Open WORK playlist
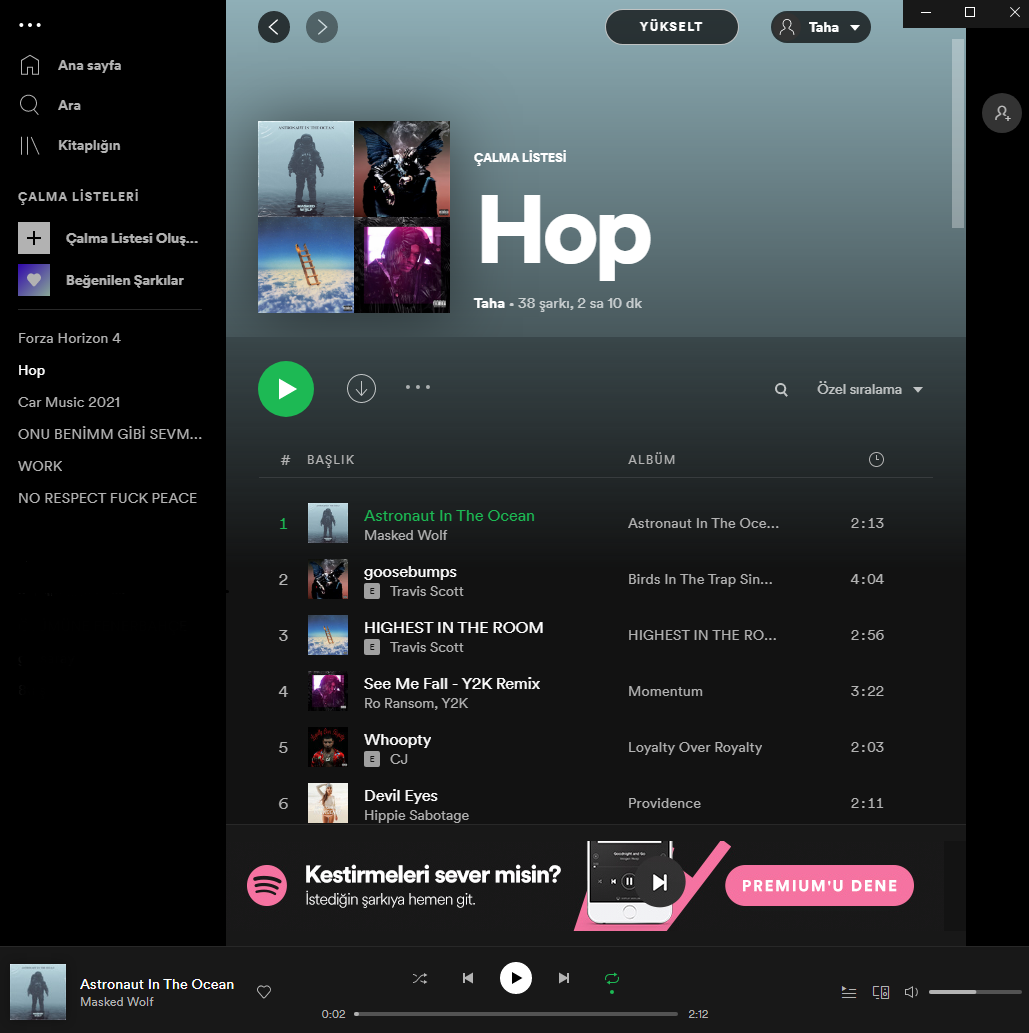Image resolution: width=1029 pixels, height=1033 pixels. coord(40,466)
